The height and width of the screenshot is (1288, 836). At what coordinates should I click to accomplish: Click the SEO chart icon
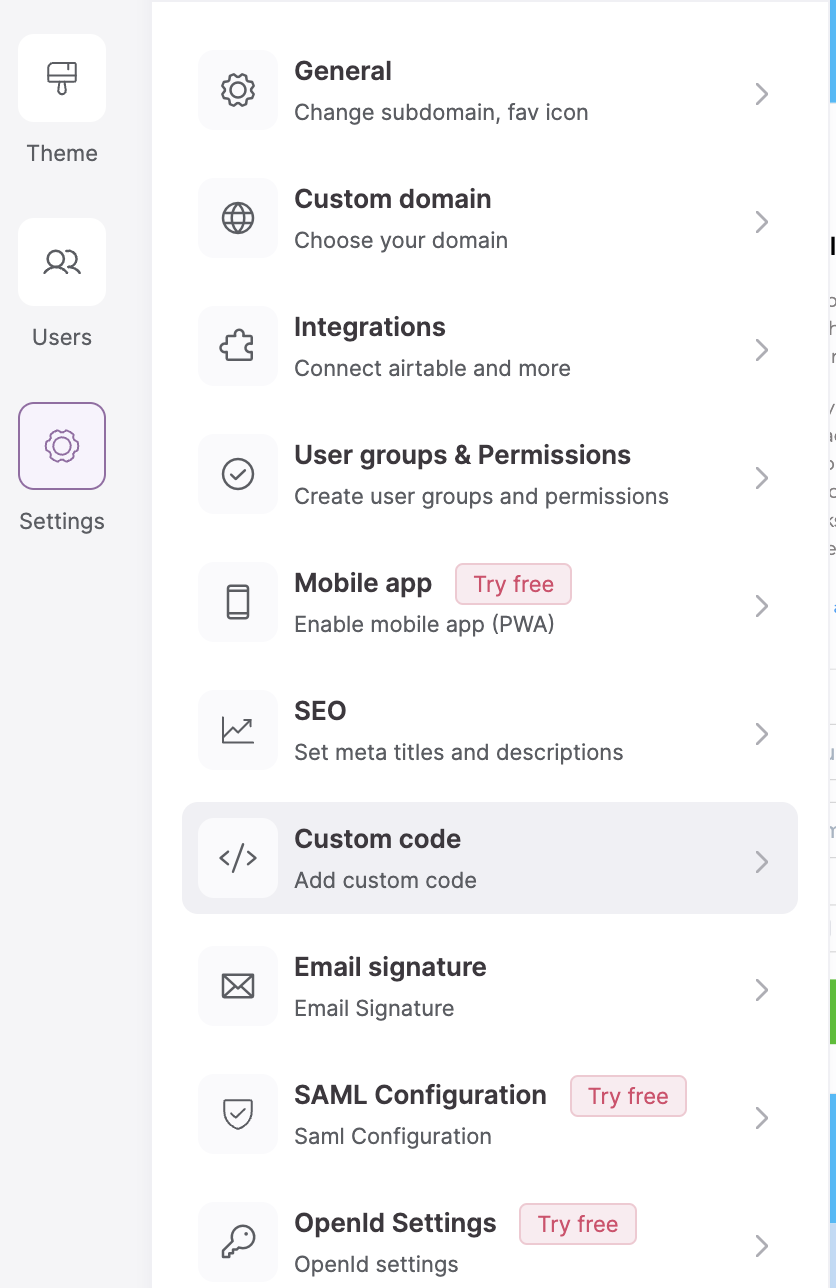[238, 730]
